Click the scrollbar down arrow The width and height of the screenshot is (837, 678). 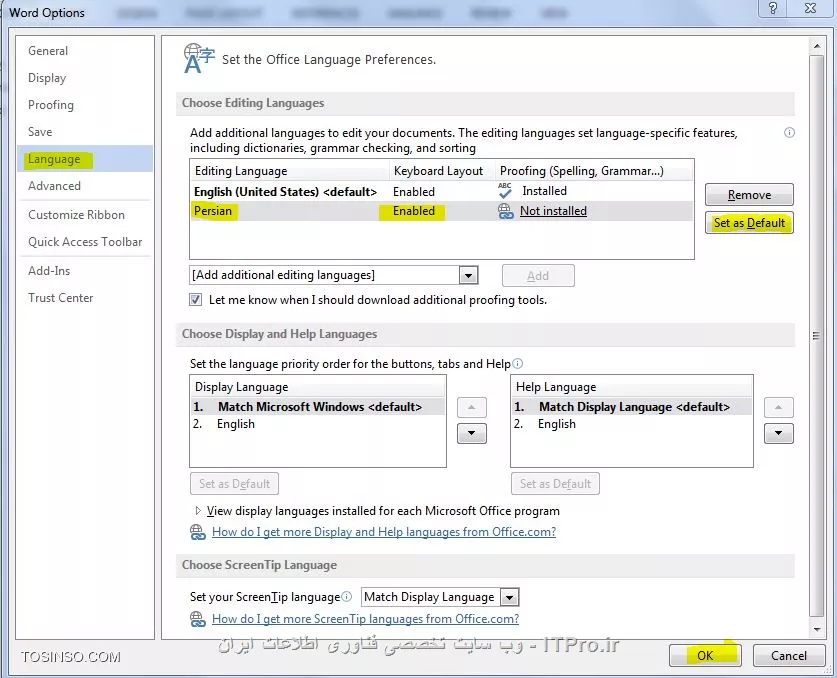[817, 629]
